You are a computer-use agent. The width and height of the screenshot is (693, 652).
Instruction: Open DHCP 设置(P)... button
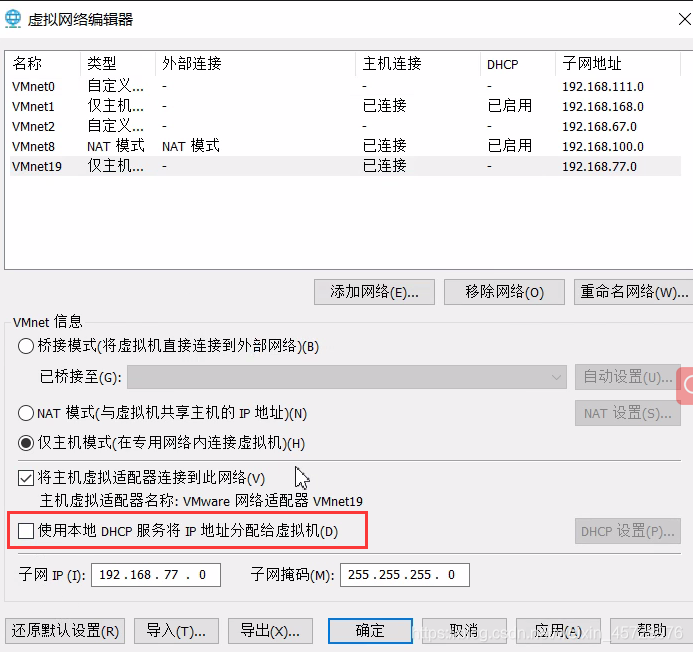(627, 531)
